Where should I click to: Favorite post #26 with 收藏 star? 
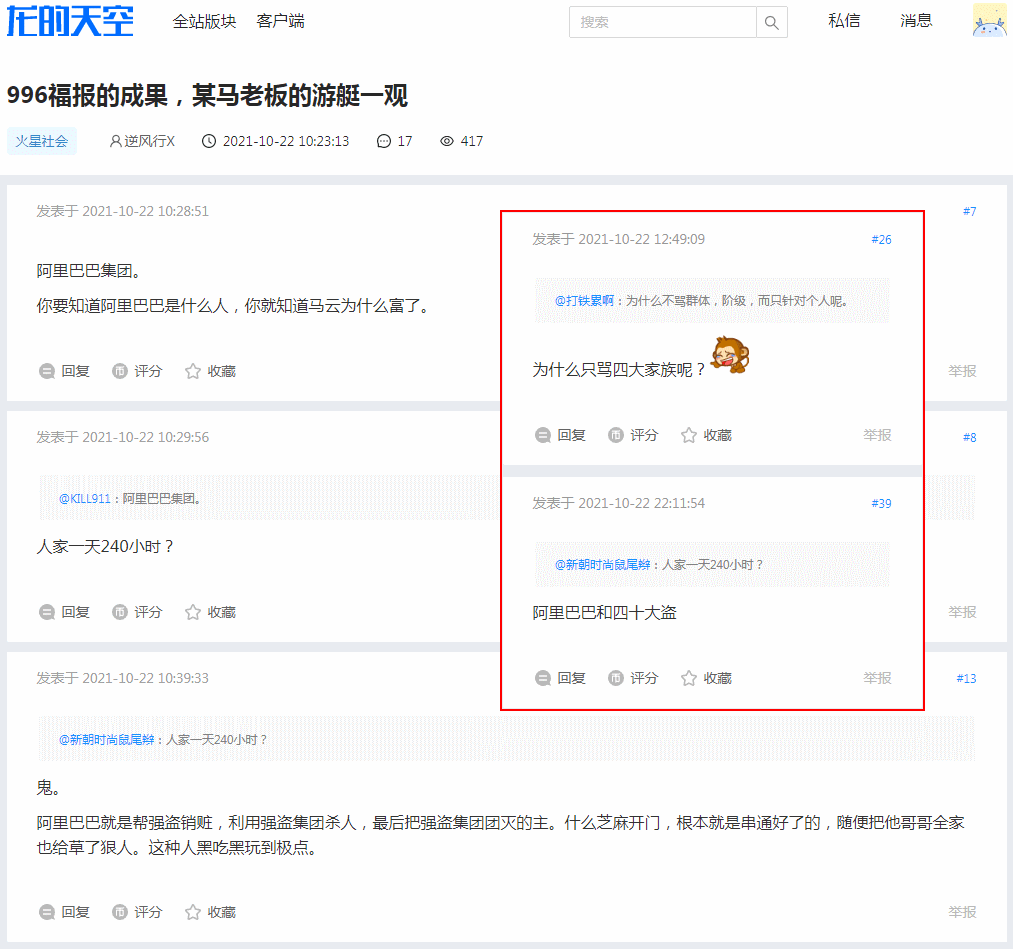pos(707,435)
